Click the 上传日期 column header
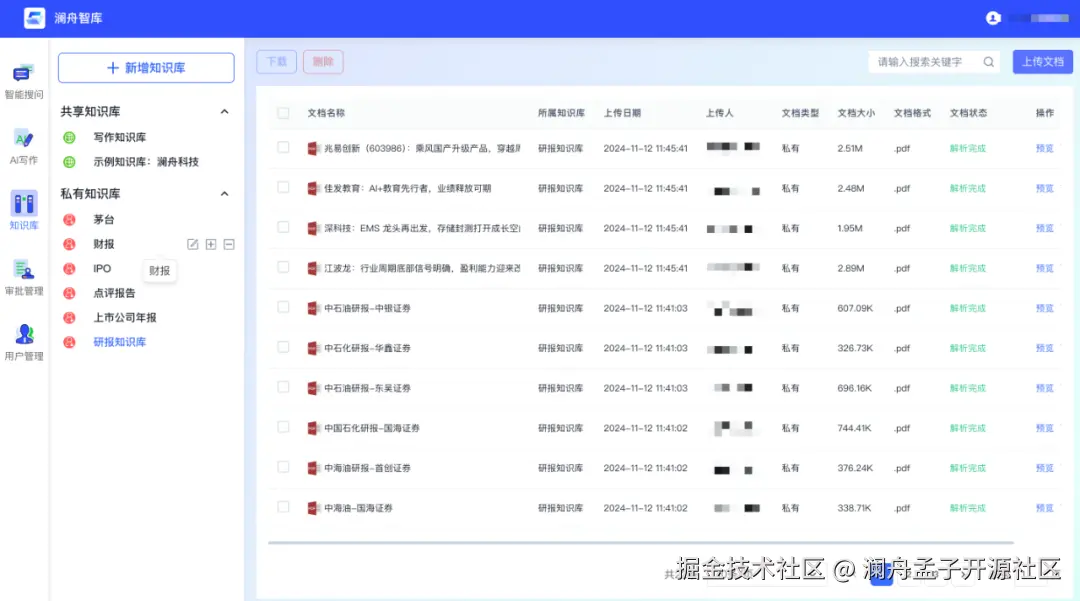Viewport: 1080px width, 601px height. click(x=622, y=113)
